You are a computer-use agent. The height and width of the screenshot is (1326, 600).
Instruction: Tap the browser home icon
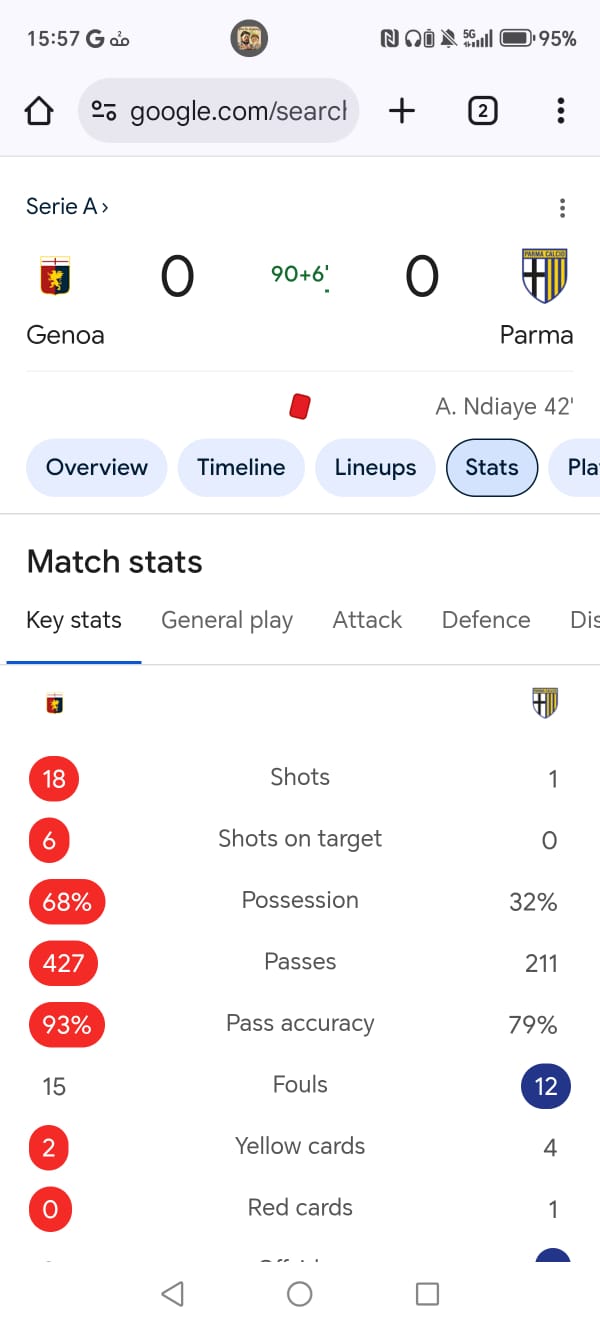[39, 111]
